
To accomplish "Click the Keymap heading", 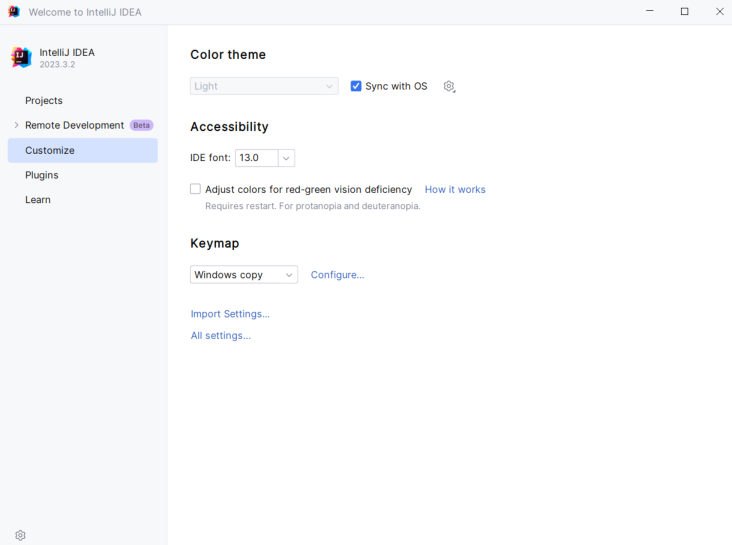I will [x=215, y=243].
